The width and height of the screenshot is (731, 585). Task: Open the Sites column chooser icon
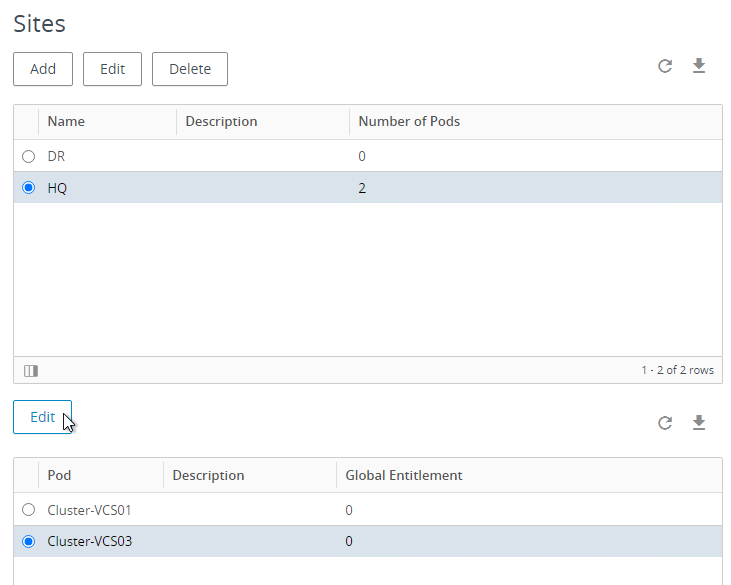pyautogui.click(x=31, y=371)
